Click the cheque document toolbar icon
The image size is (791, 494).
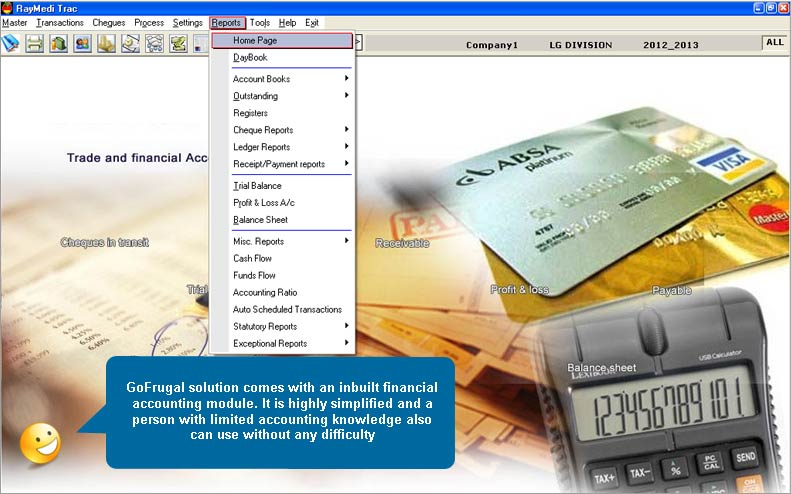[x=130, y=43]
